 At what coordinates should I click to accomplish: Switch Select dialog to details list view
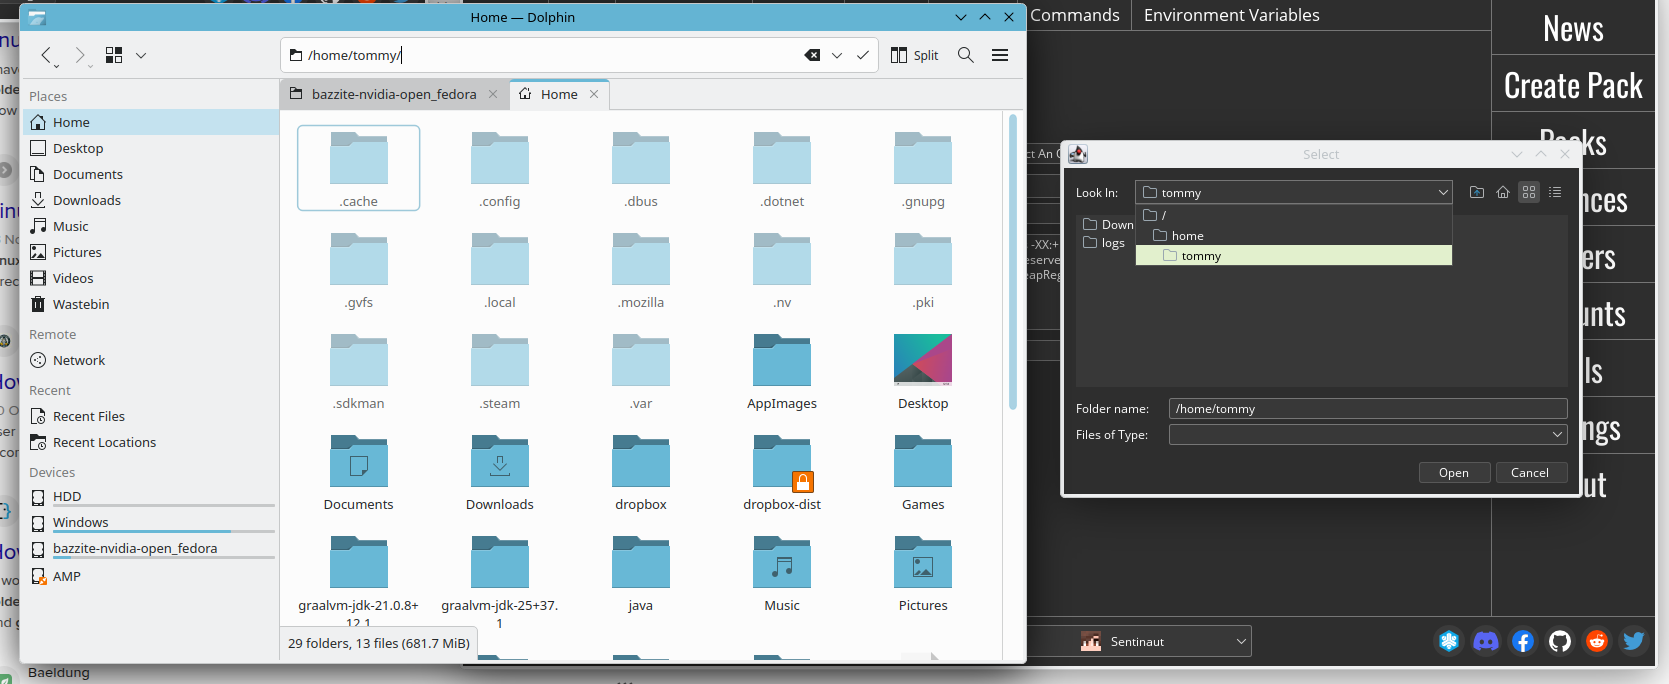(x=1555, y=192)
